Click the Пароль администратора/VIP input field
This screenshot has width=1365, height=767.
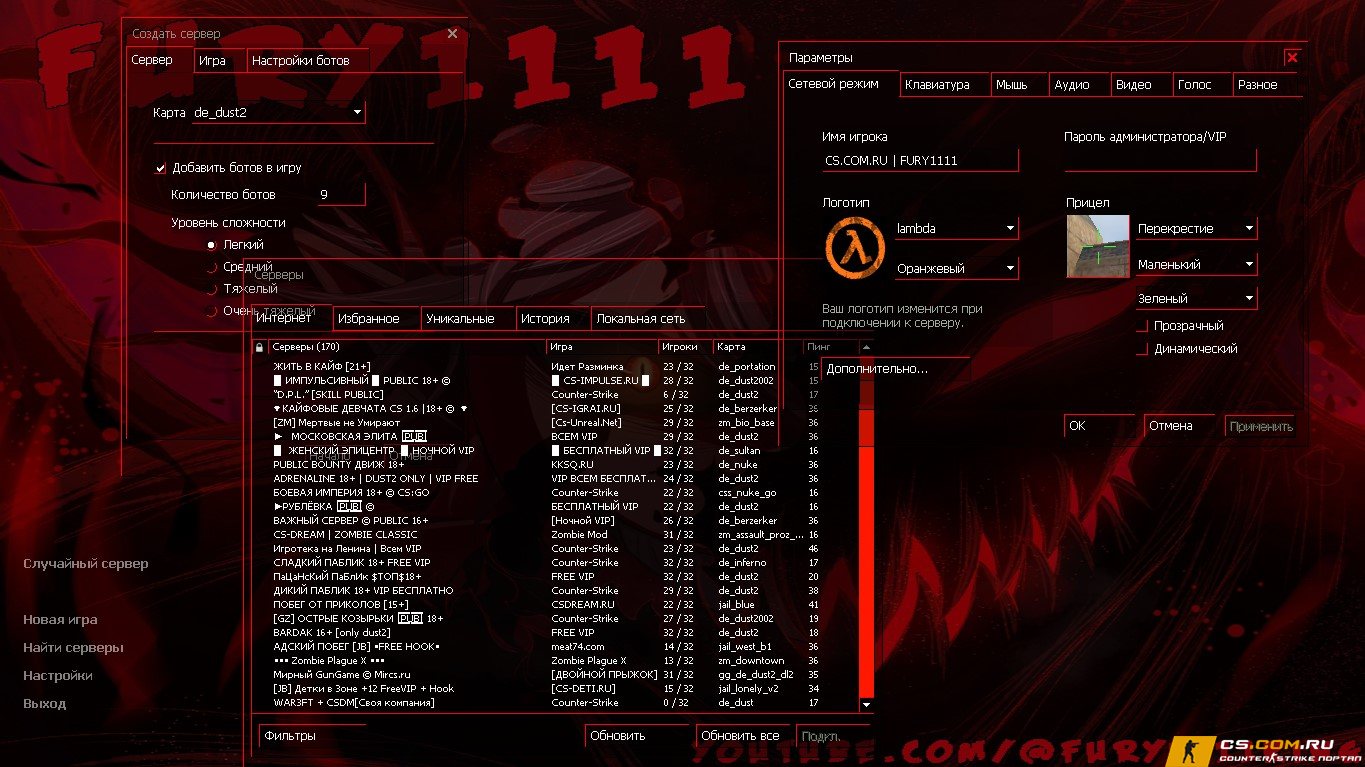coord(1160,160)
